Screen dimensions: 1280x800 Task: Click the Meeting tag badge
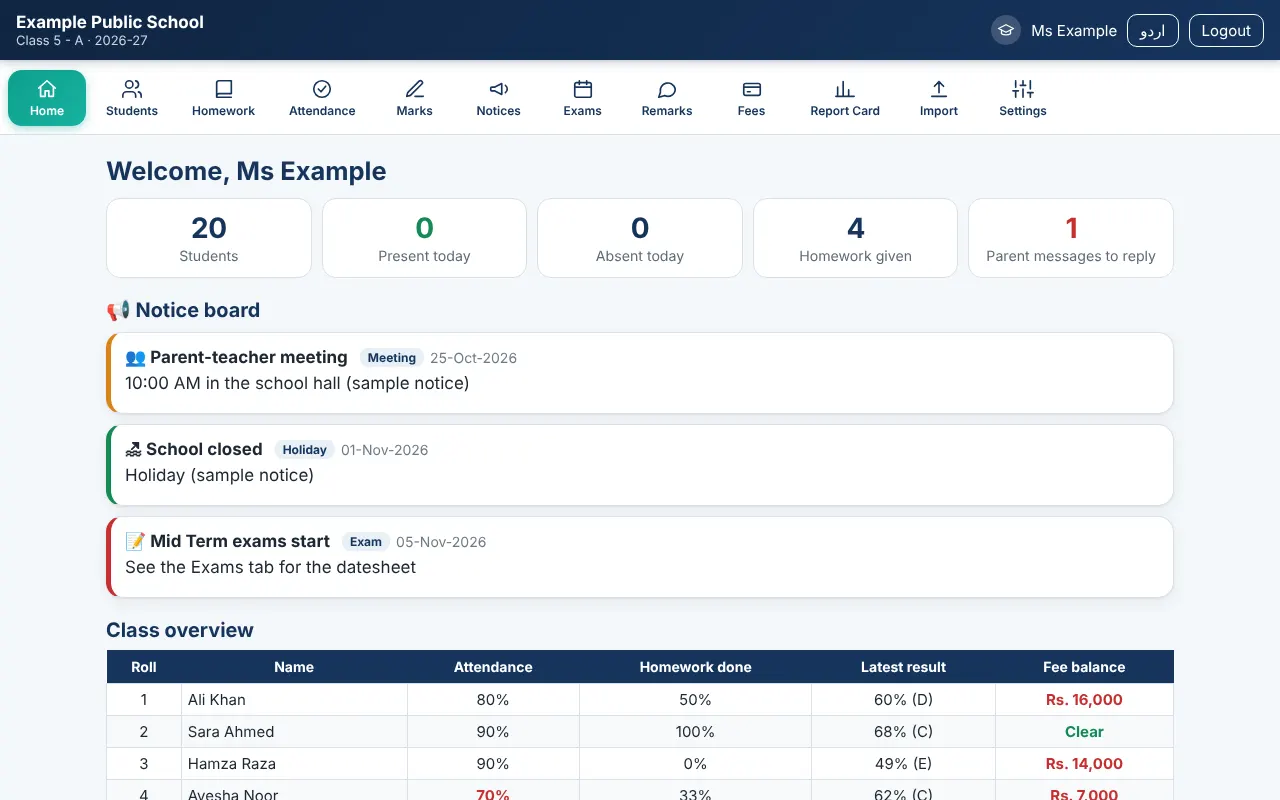392,358
